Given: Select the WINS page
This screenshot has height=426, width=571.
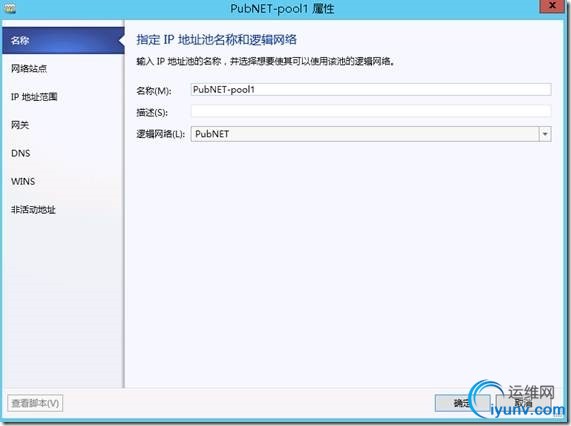Looking at the screenshot, I should click(x=23, y=181).
